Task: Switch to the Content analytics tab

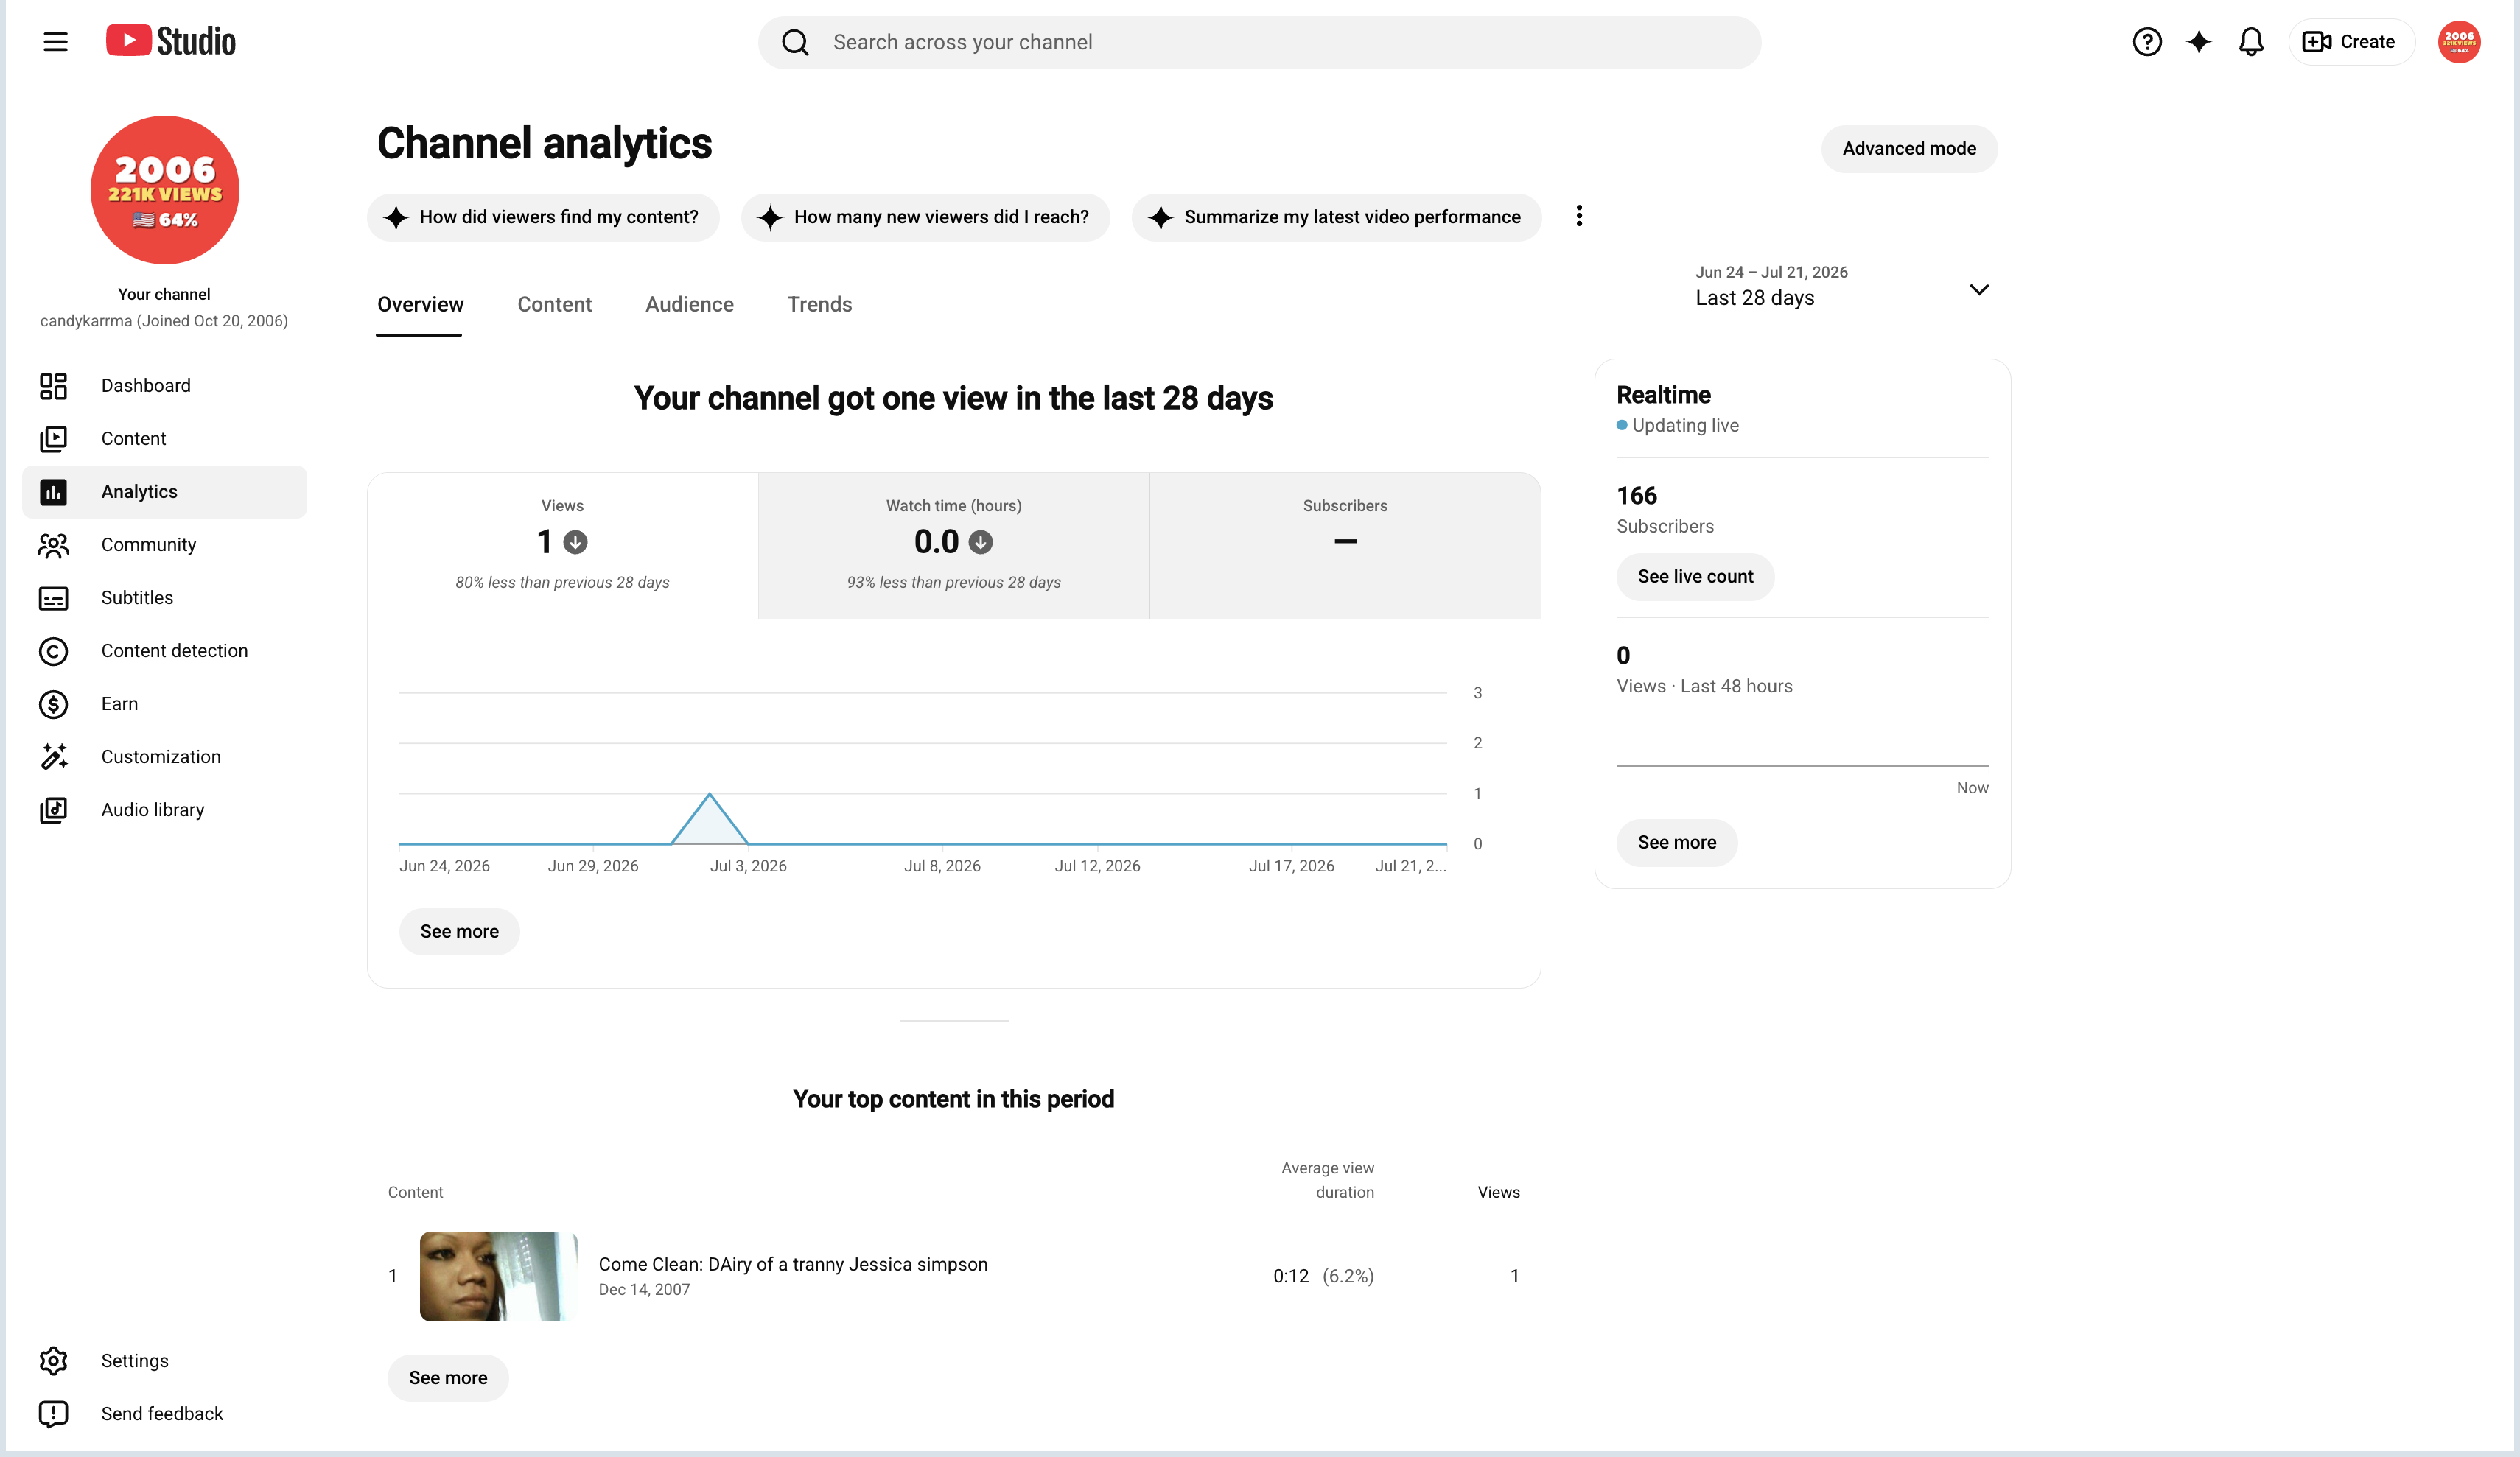Action: coord(554,304)
